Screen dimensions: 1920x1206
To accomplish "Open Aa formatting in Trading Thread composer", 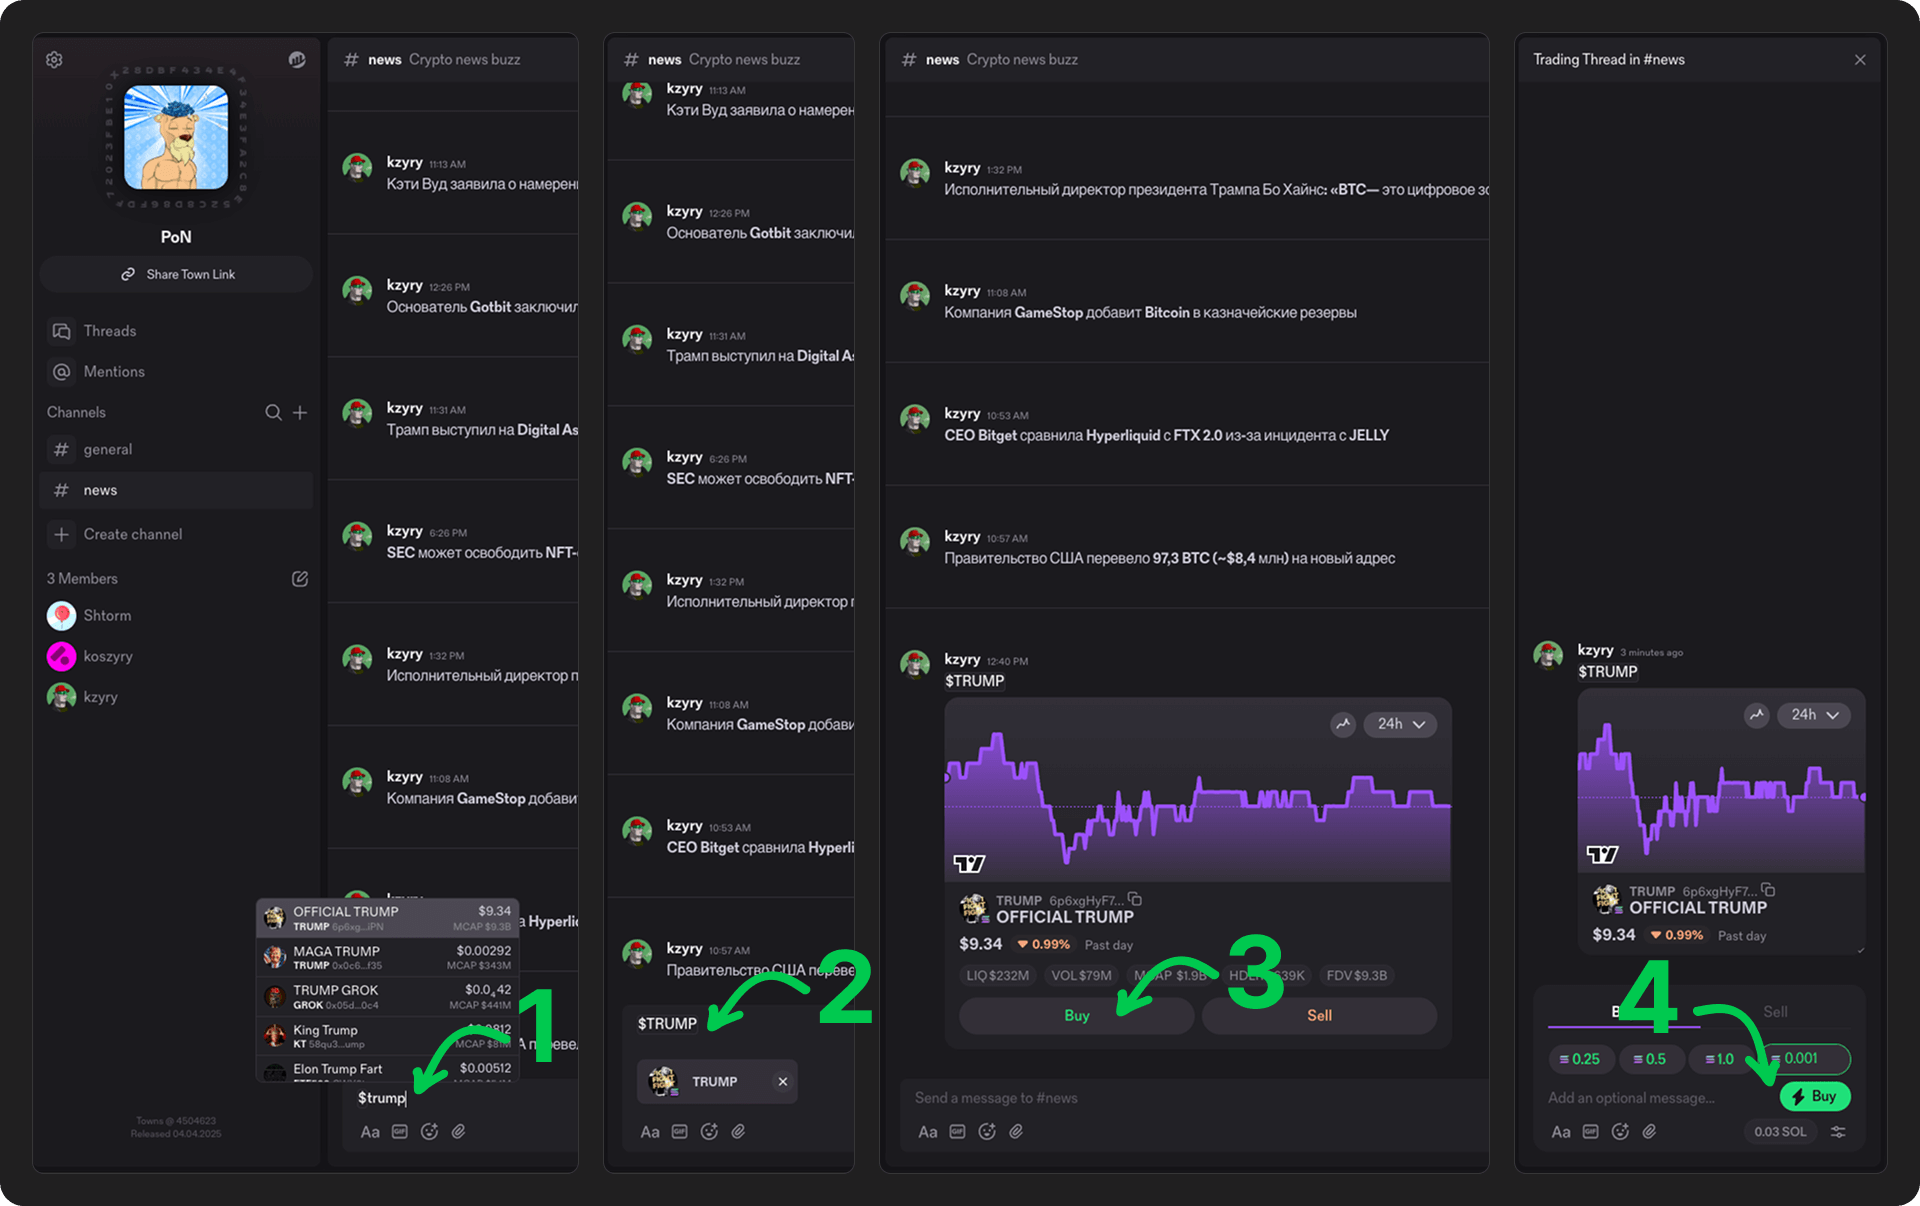I will click(x=1561, y=1132).
